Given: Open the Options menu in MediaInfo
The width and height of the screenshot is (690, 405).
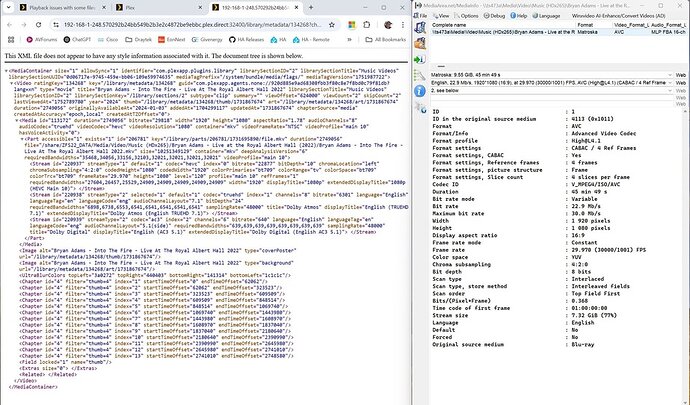Looking at the screenshot, I should 466,15.
